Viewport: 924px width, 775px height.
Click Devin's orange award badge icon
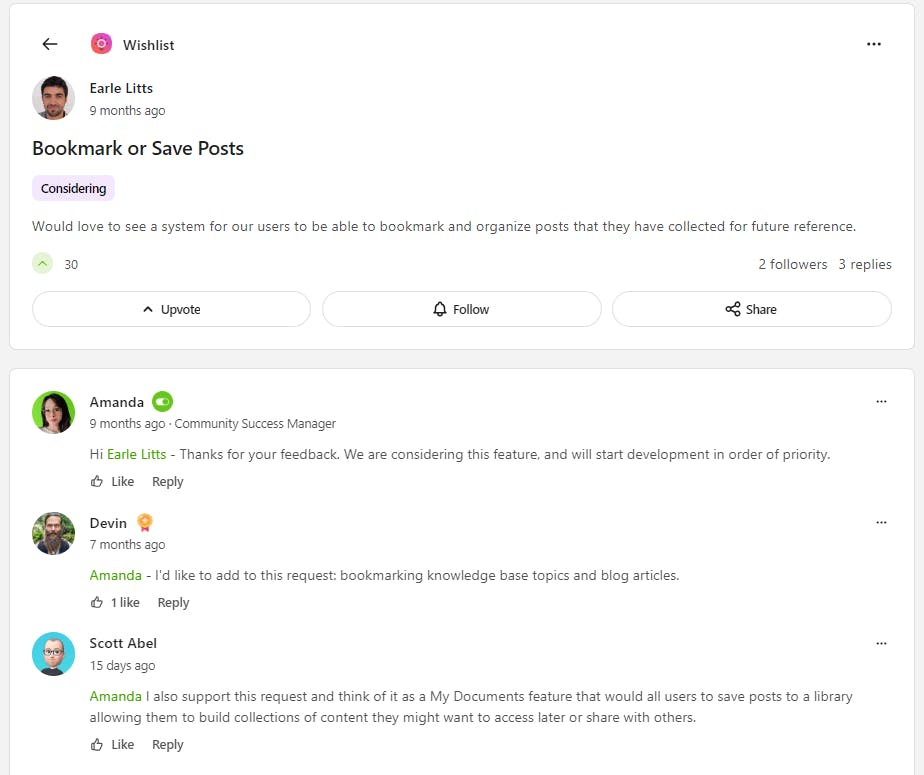point(145,522)
